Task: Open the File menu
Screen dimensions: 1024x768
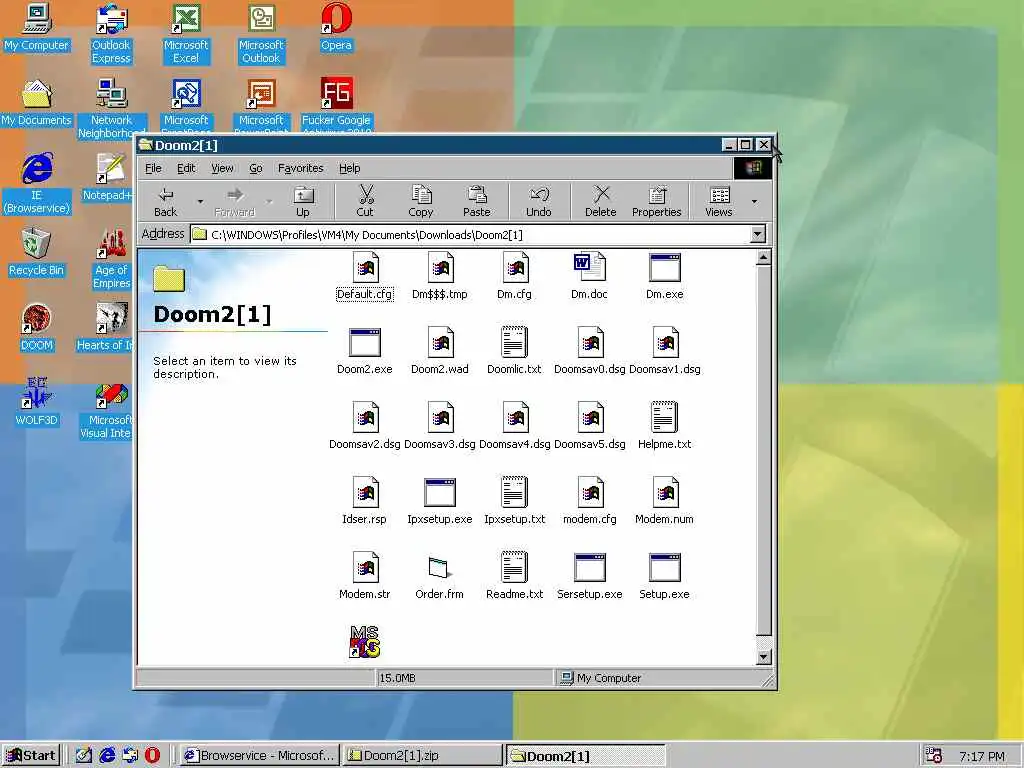Action: (153, 168)
